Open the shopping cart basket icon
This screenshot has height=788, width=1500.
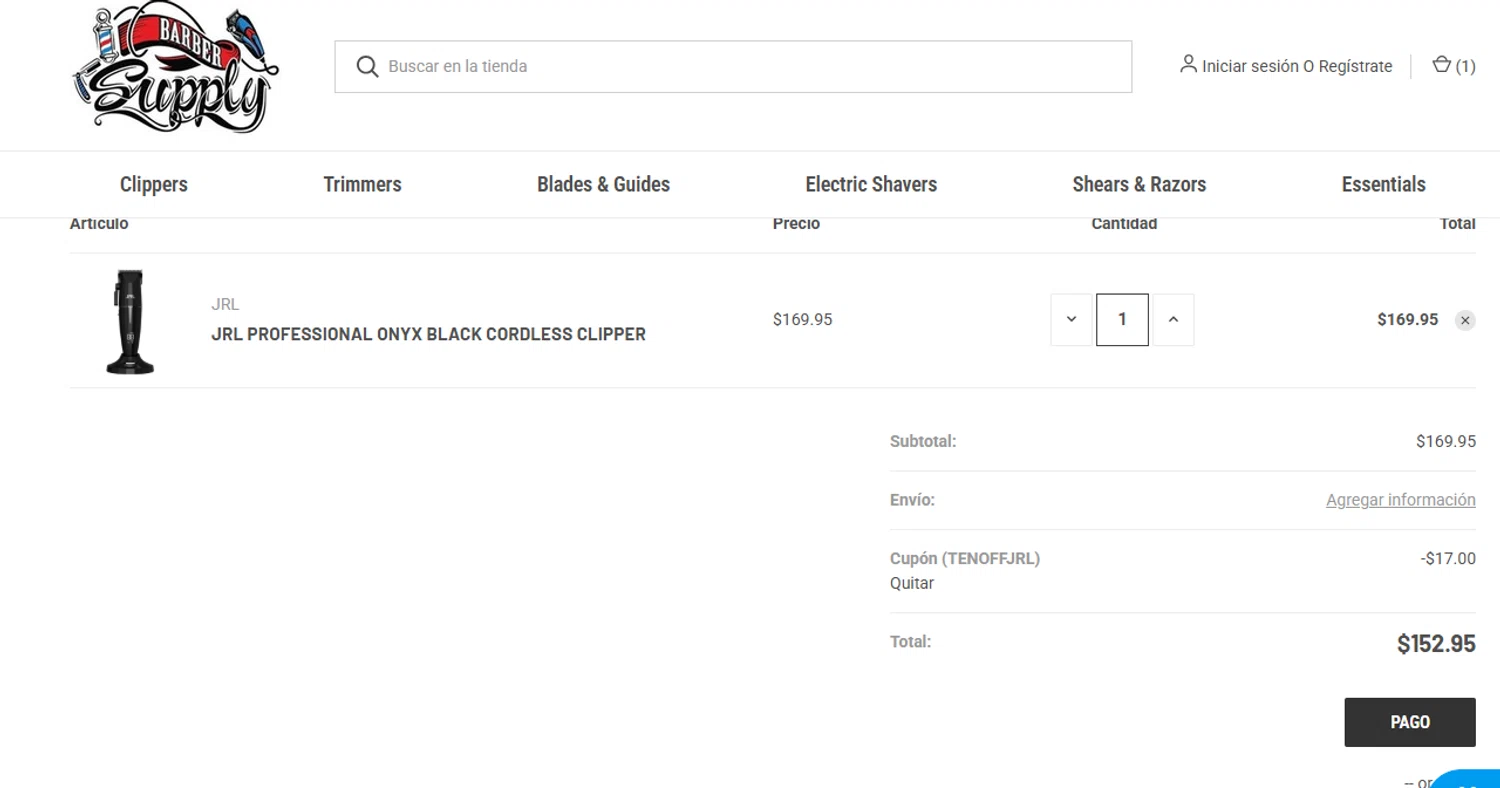point(1441,65)
